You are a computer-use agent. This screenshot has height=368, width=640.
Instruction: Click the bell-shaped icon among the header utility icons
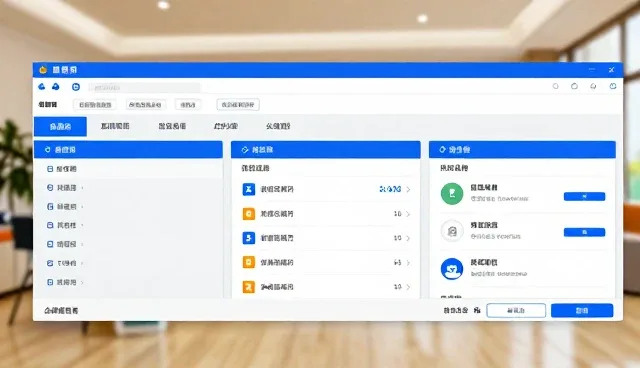593,86
